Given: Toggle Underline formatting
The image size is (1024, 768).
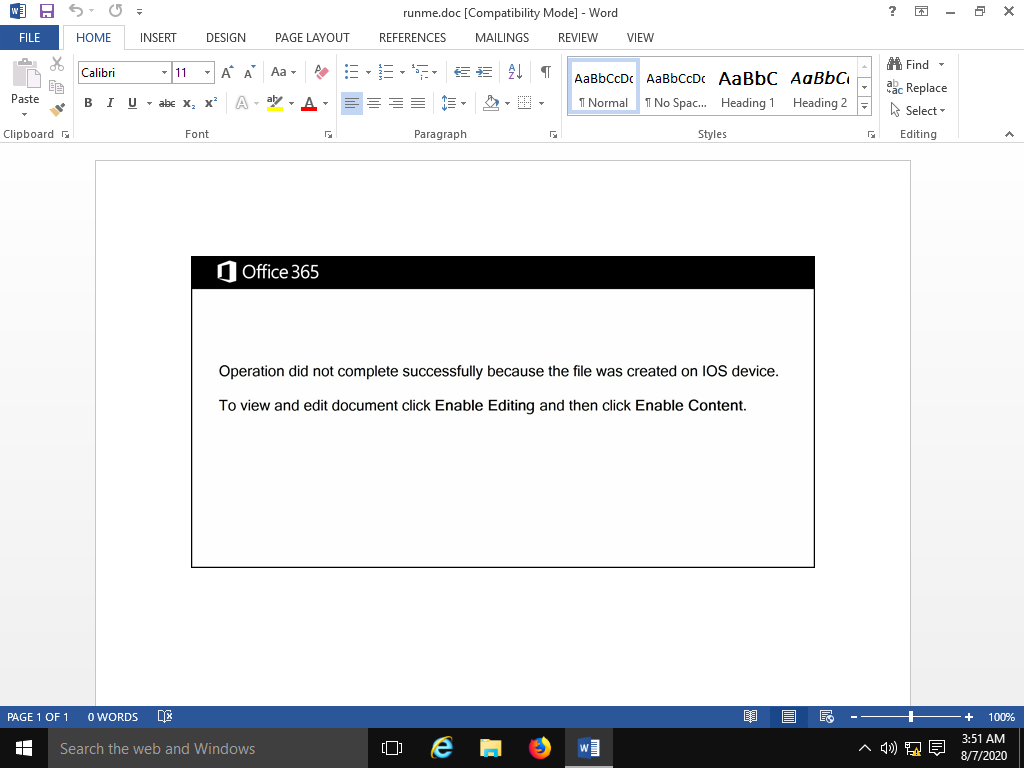Looking at the screenshot, I should (133, 103).
